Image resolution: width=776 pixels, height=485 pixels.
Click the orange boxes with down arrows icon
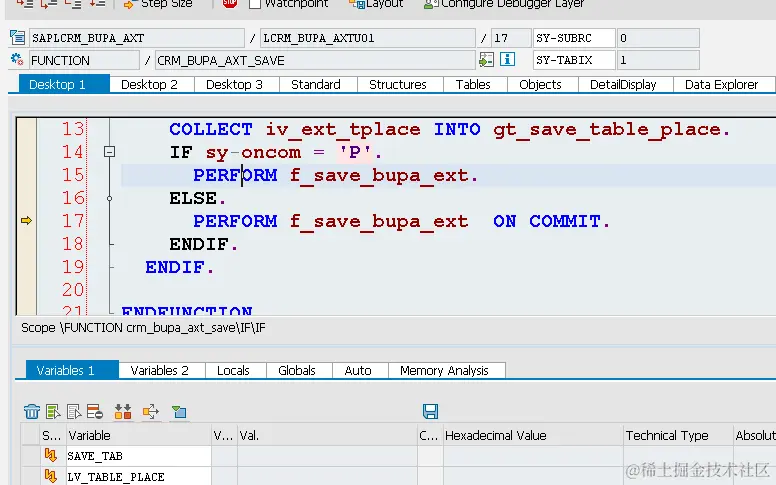pos(123,411)
